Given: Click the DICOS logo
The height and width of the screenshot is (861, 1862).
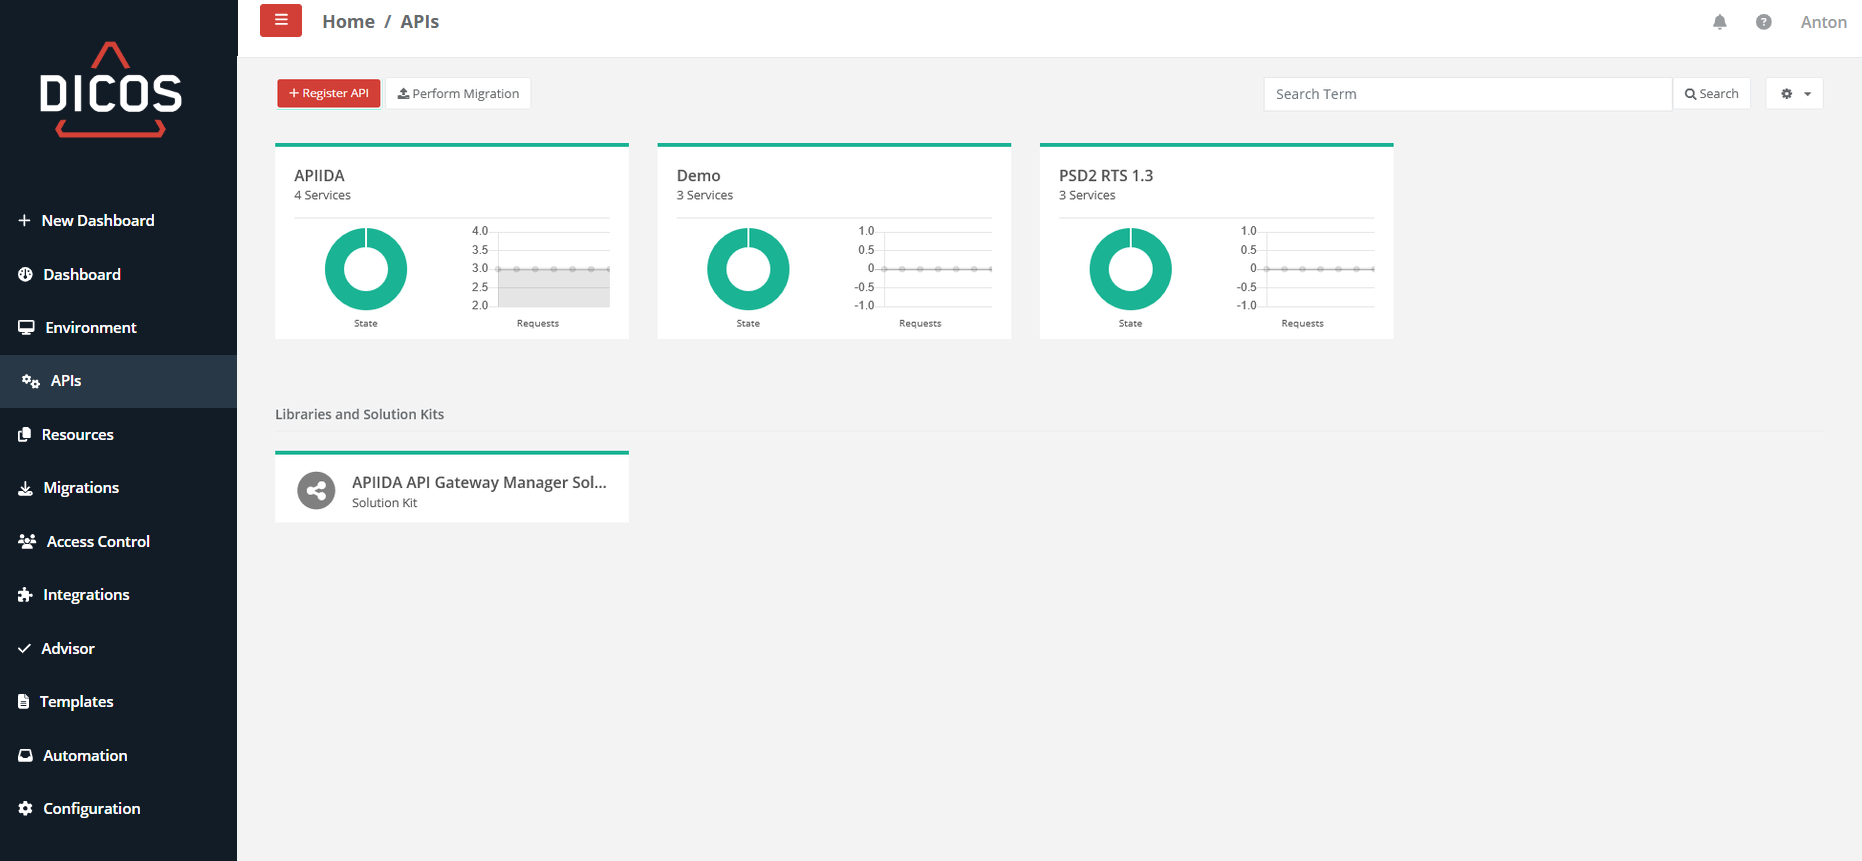Looking at the screenshot, I should point(110,91).
